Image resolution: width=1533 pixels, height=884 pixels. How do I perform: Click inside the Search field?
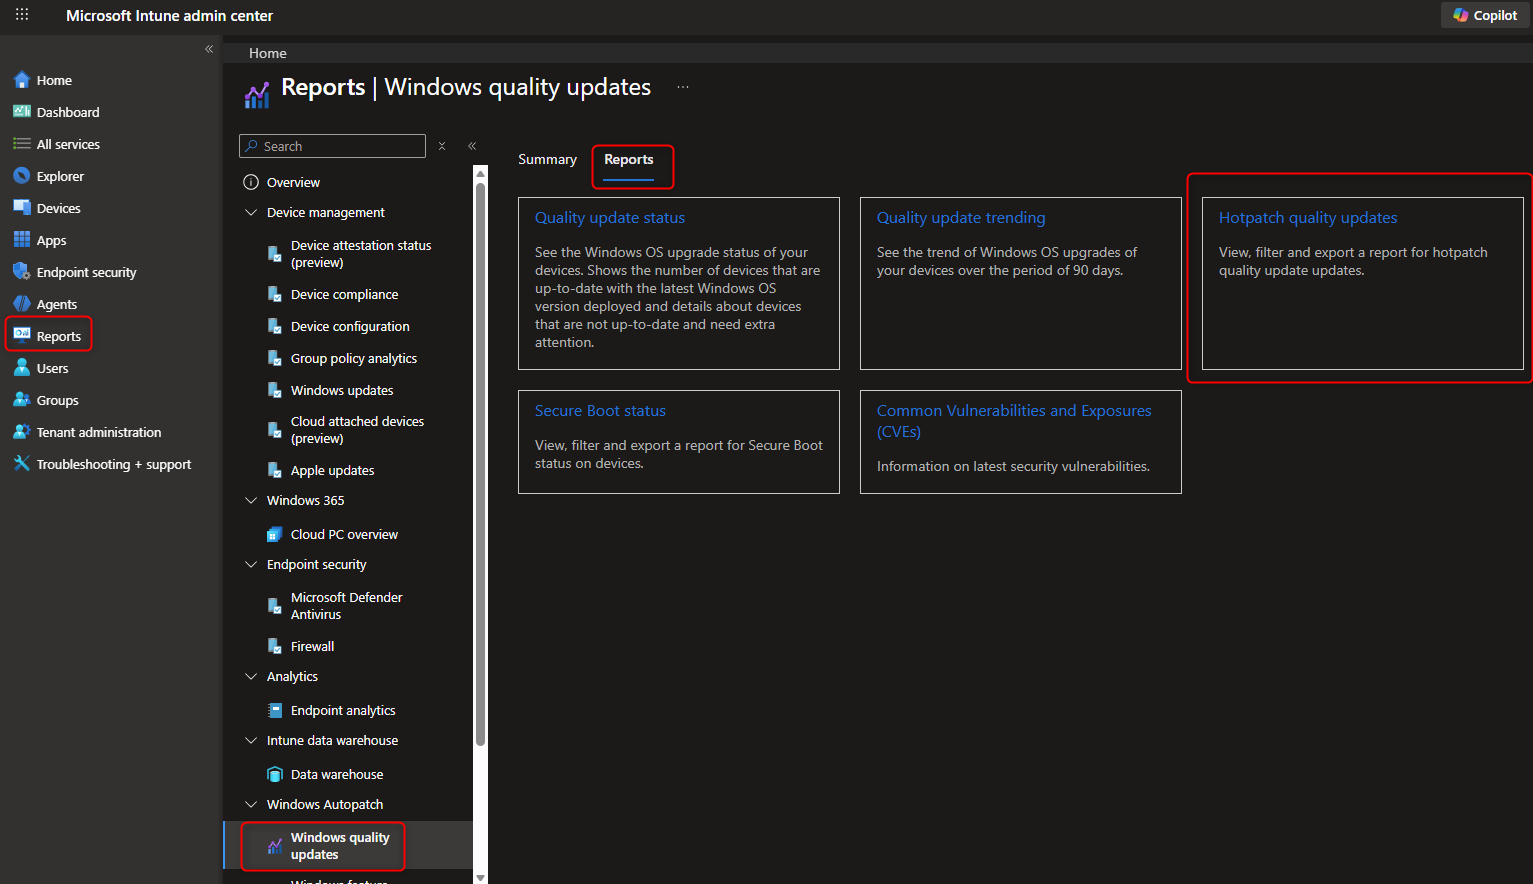click(332, 145)
